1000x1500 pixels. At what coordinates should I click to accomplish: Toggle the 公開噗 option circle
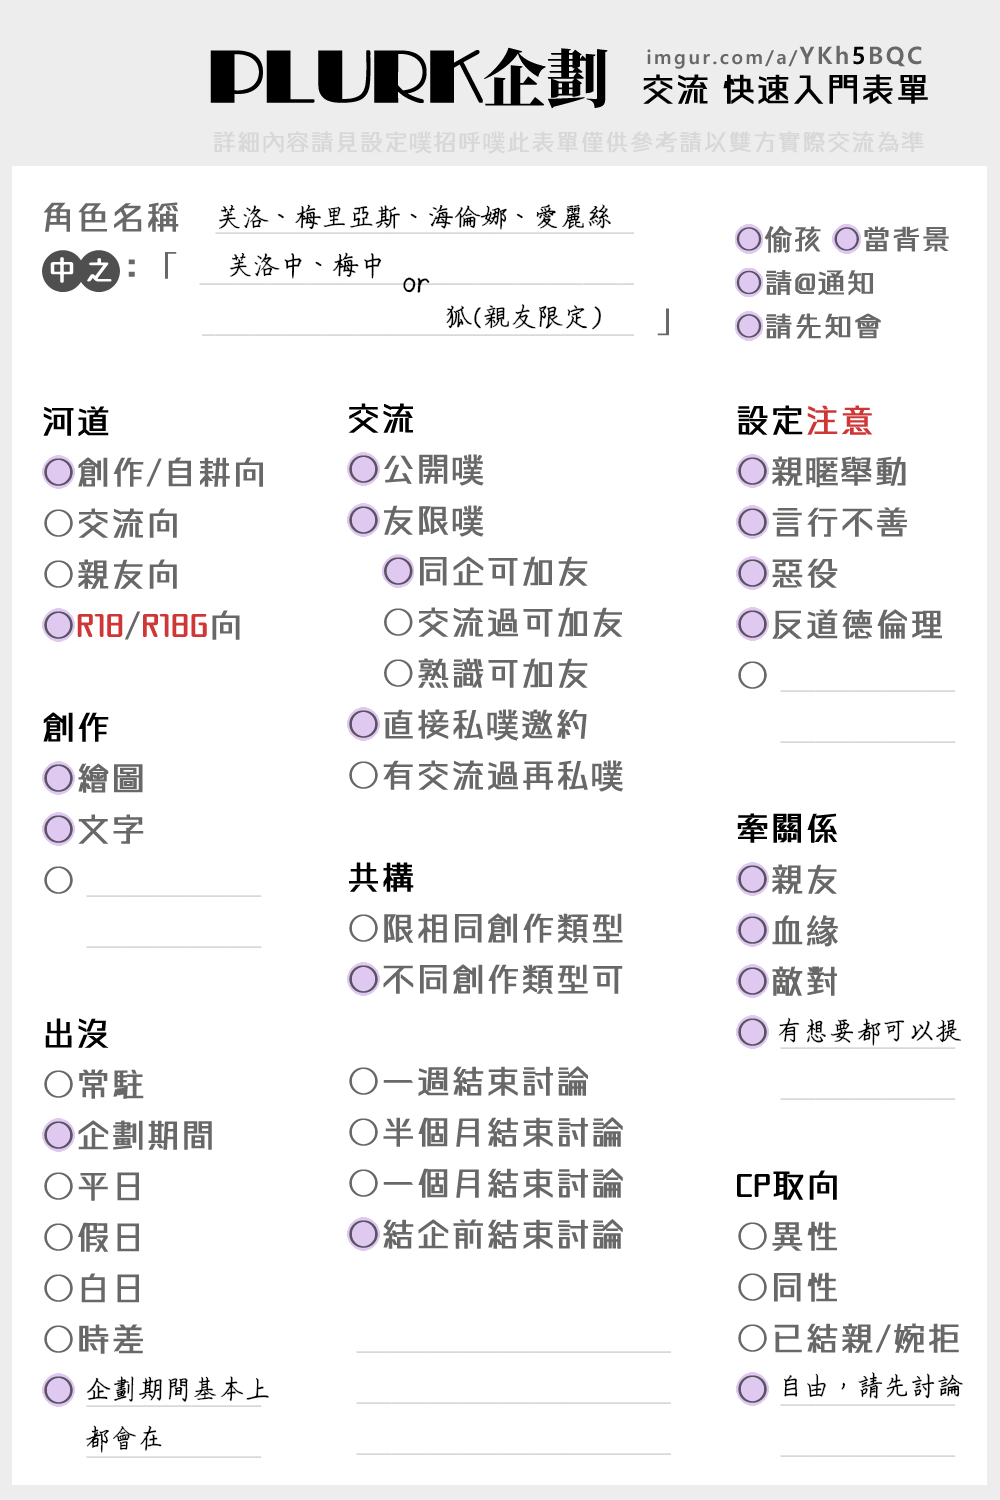pos(364,469)
